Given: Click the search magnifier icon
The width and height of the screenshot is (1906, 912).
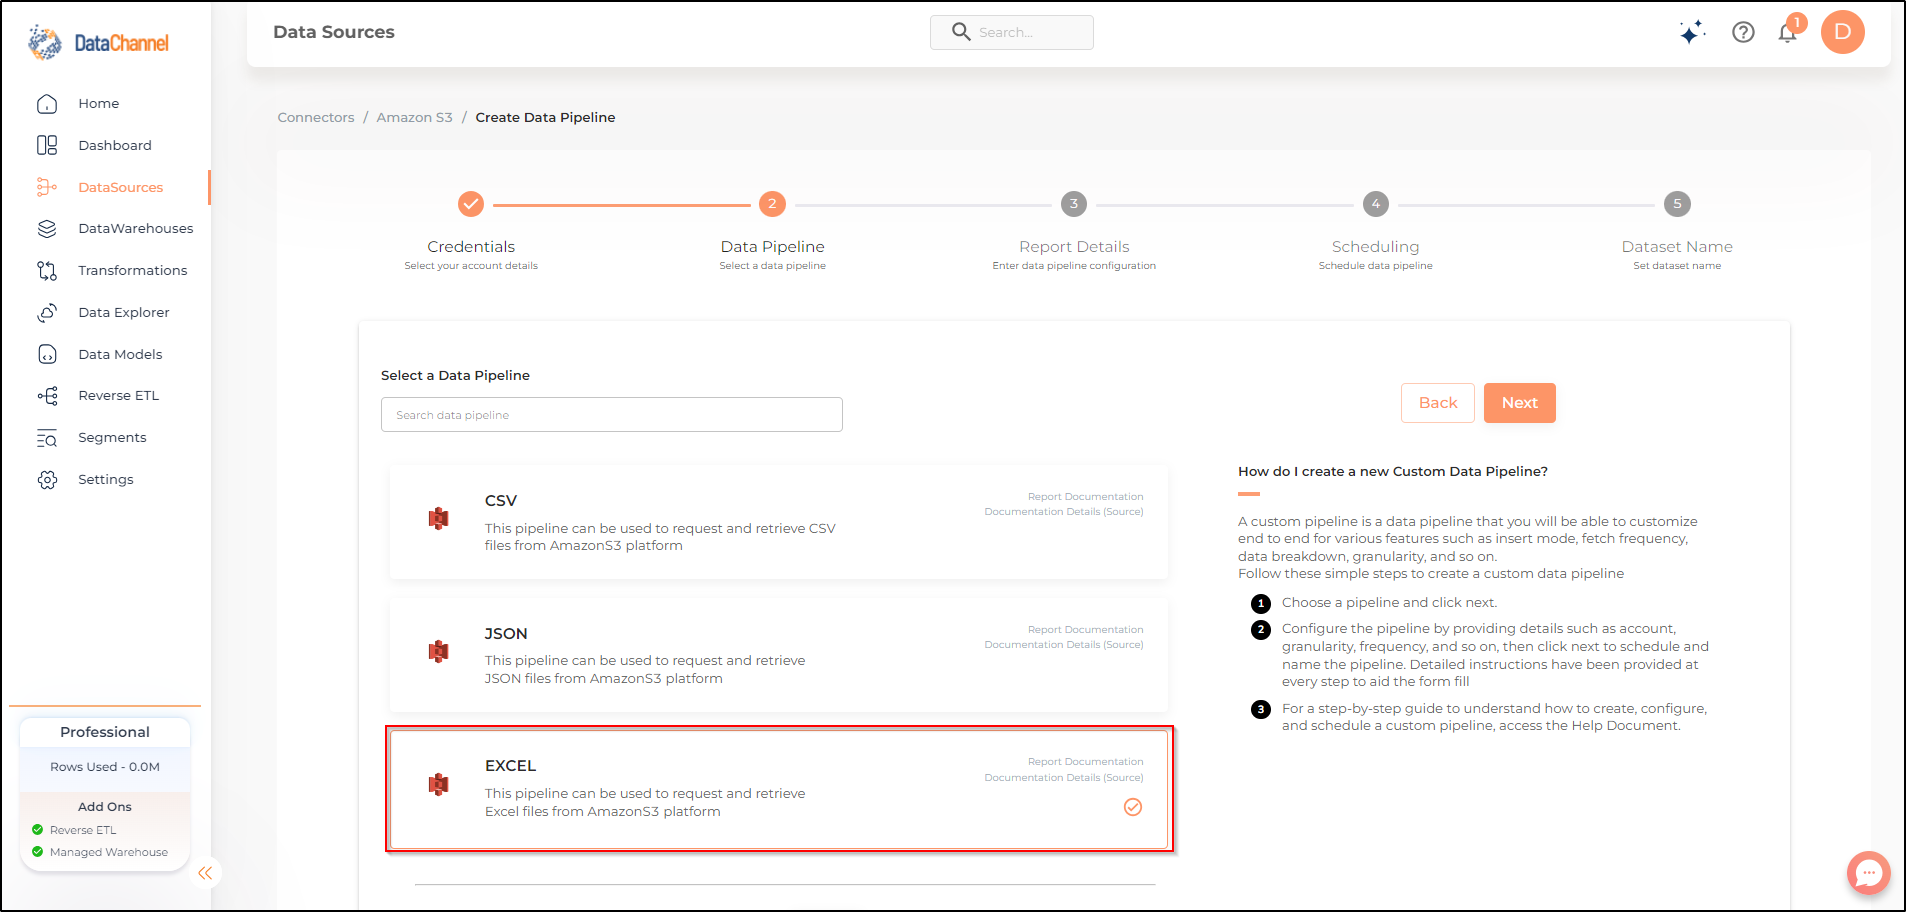Looking at the screenshot, I should pos(961,32).
